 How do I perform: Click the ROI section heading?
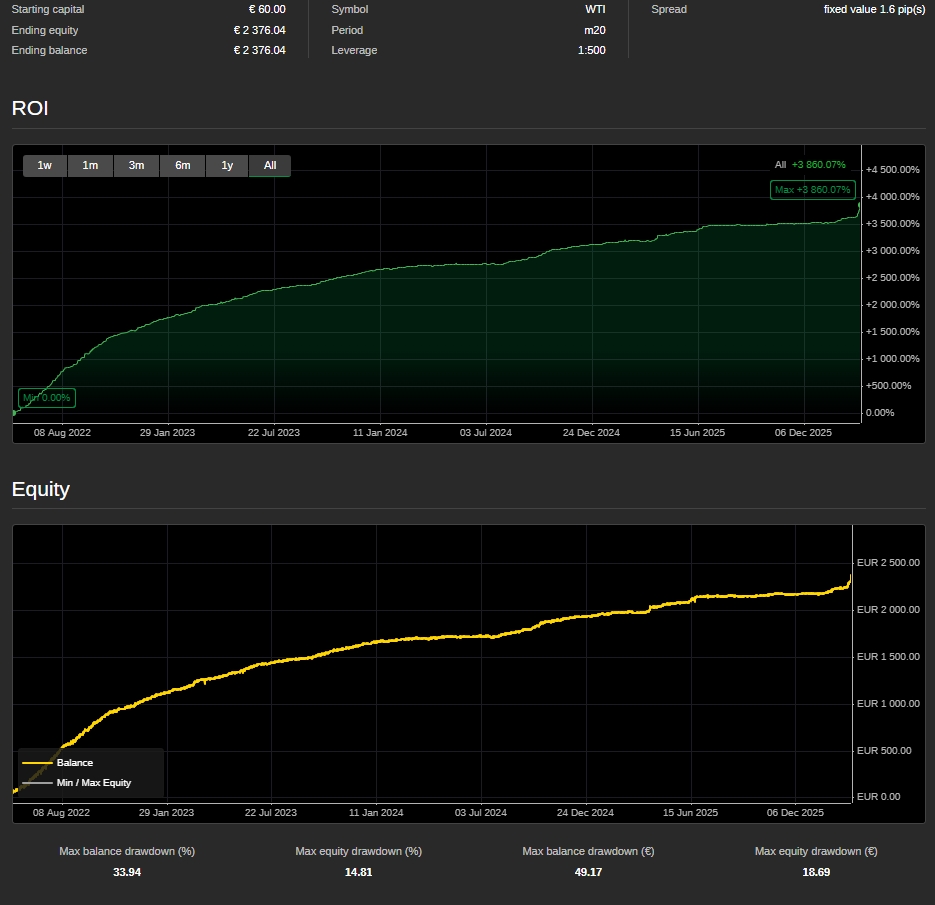point(29,108)
